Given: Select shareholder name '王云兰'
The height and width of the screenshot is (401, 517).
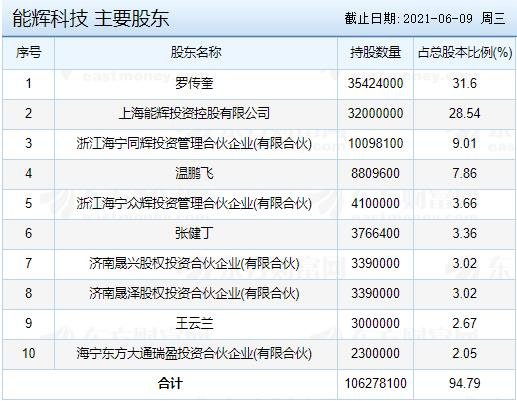Looking at the screenshot, I should tap(194, 323).
